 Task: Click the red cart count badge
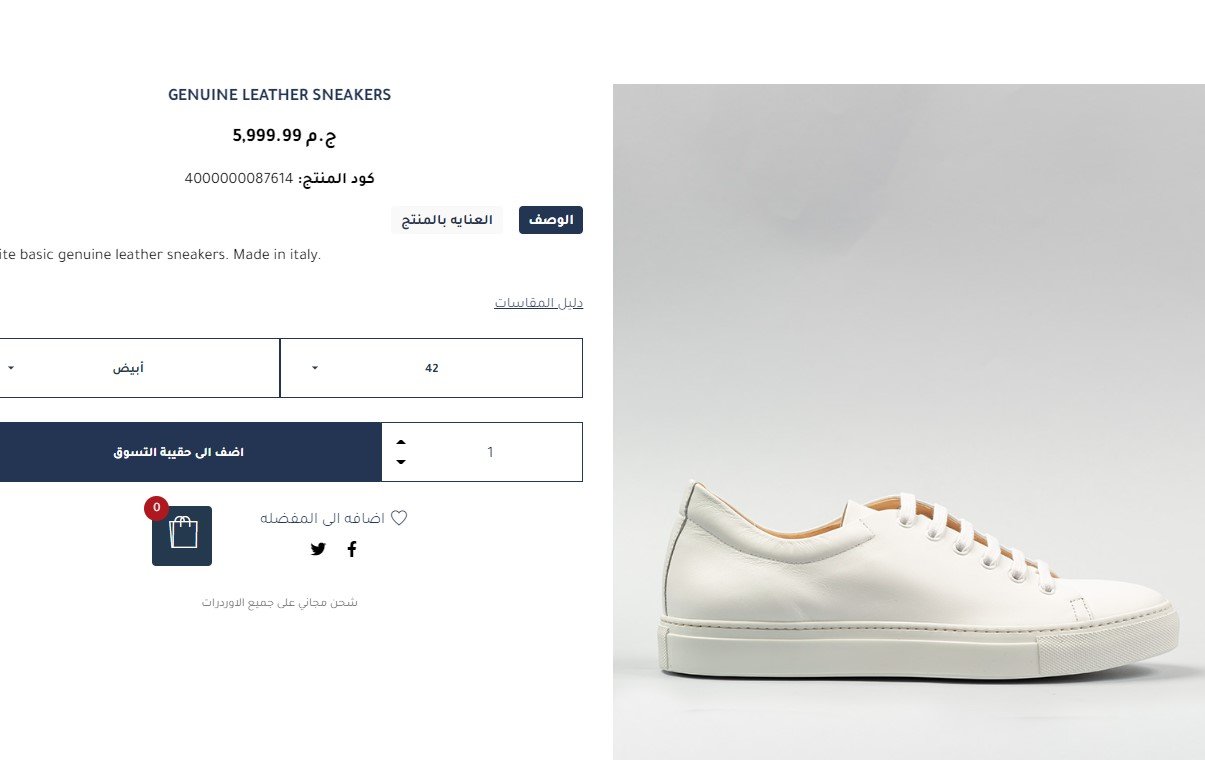point(156,507)
